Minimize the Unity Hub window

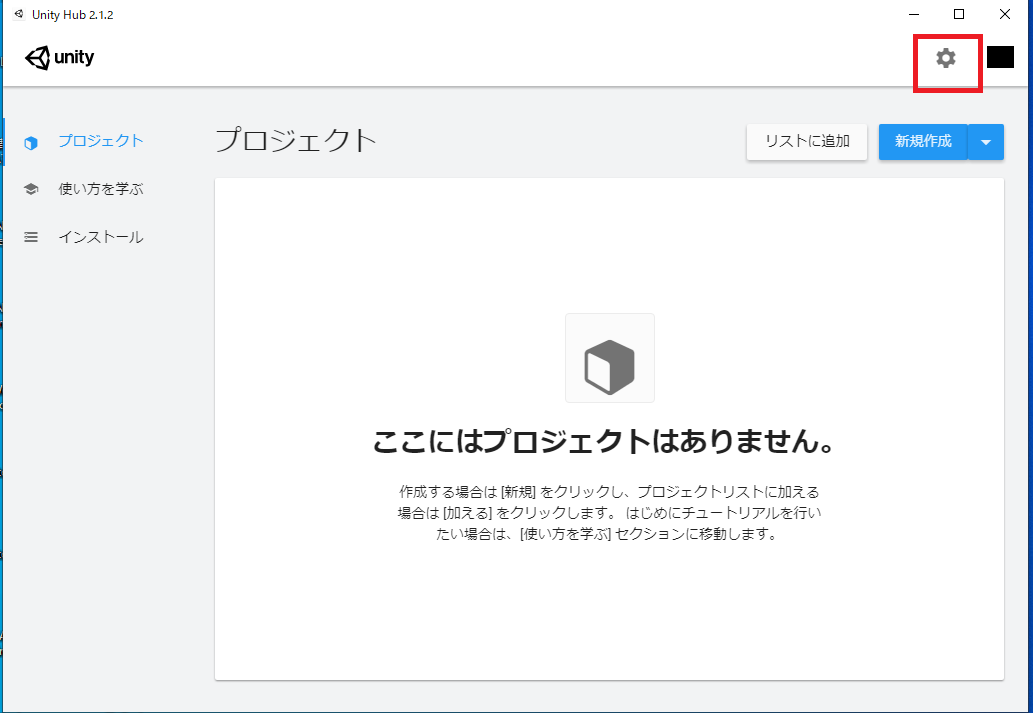912,14
